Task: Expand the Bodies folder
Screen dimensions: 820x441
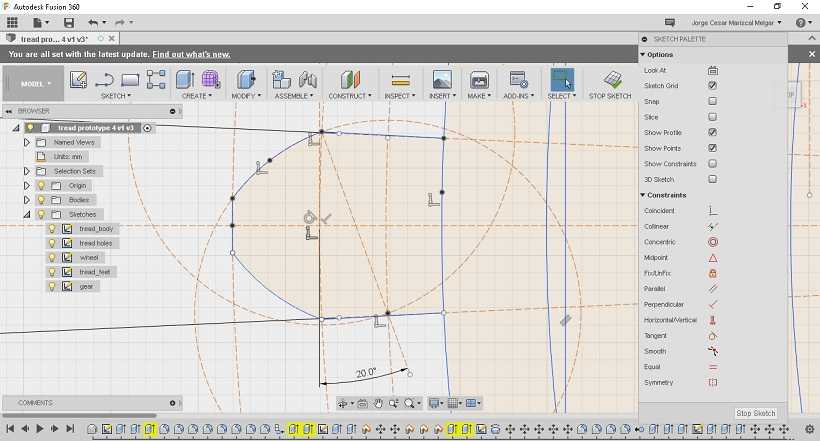Action: point(27,200)
